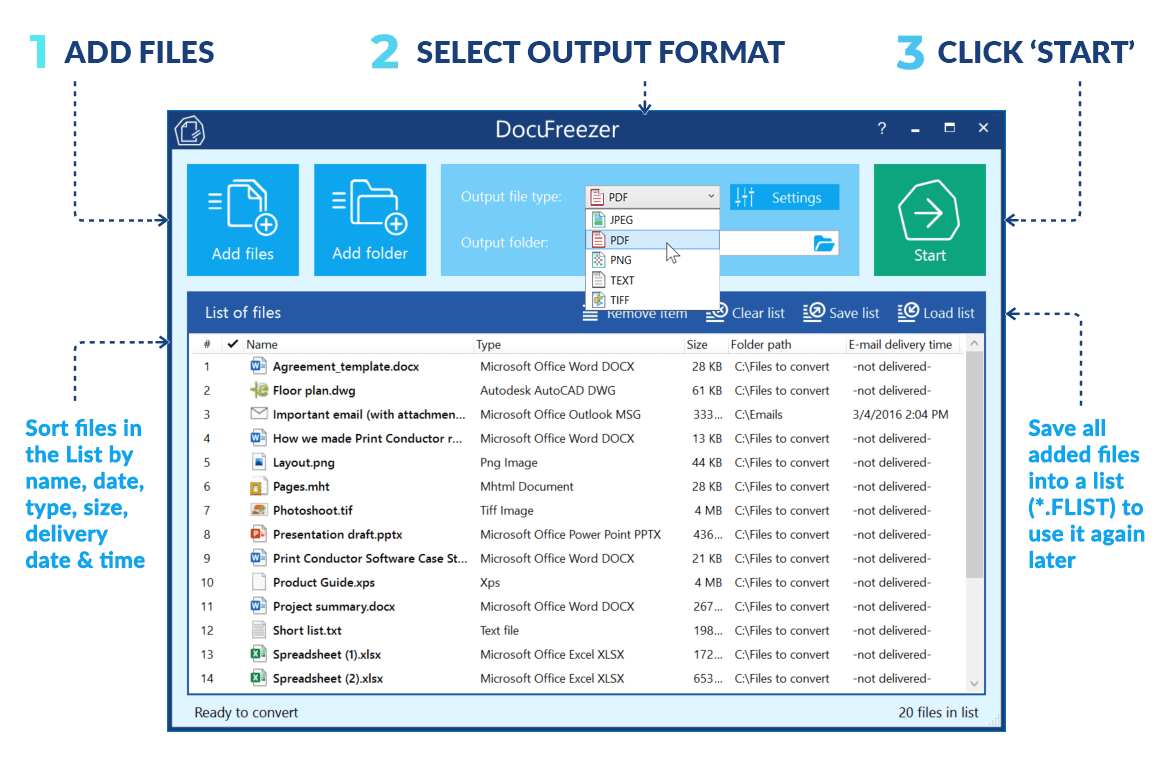Click the DocuFreezer logo icon in the title bar
1170x760 pixels.
[x=190, y=130]
